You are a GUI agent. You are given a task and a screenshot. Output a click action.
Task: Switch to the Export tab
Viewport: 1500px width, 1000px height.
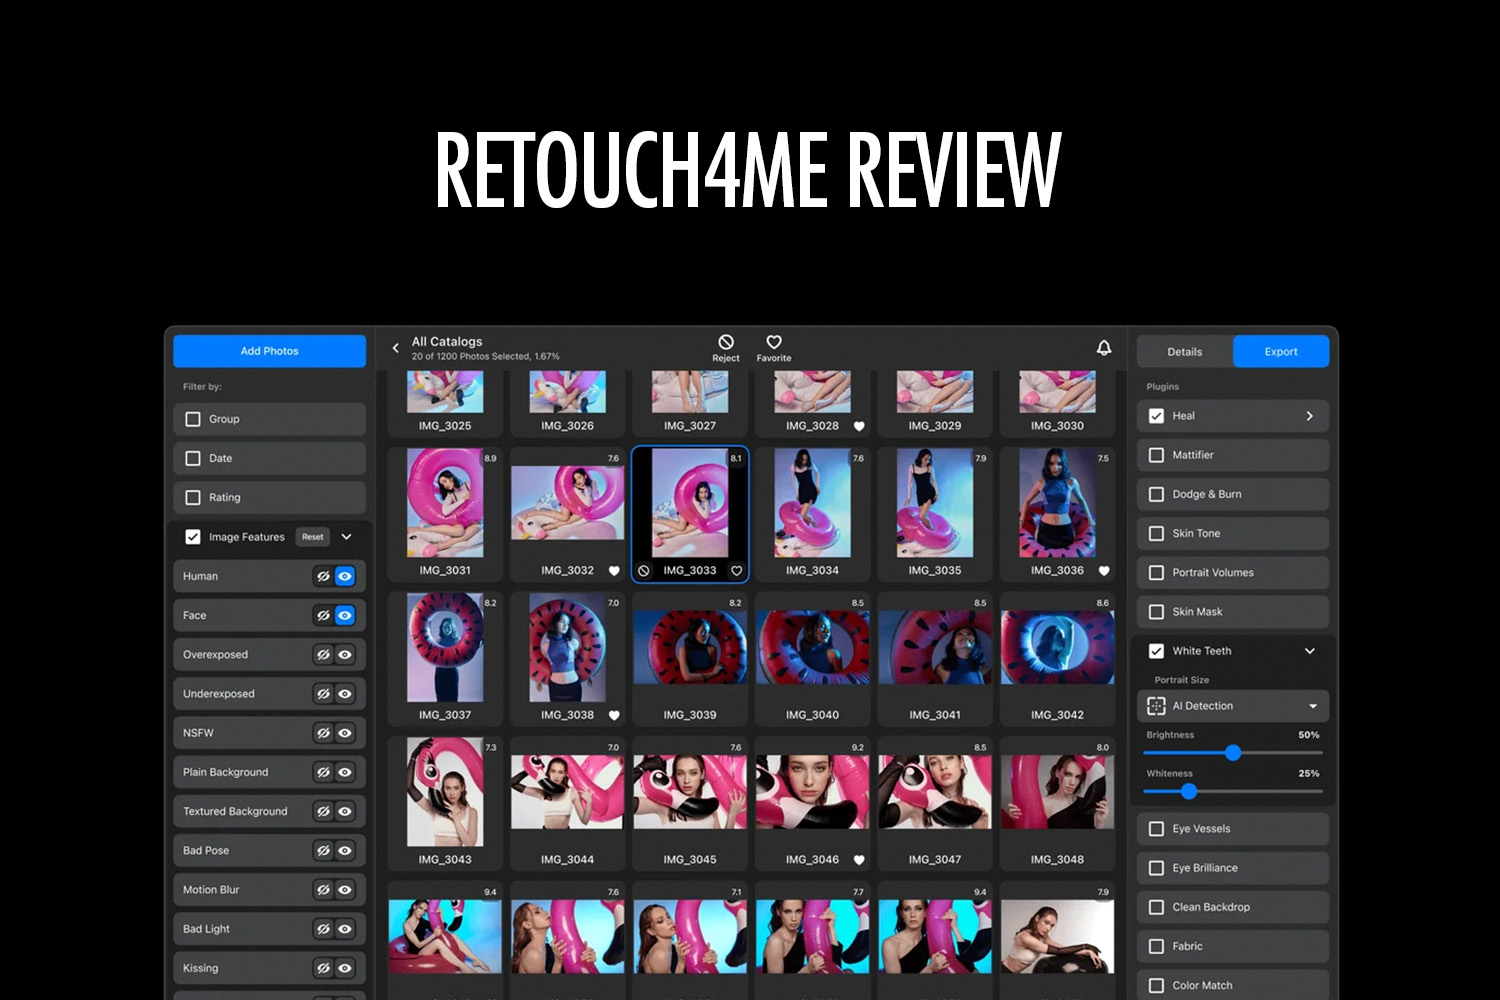[1280, 352]
